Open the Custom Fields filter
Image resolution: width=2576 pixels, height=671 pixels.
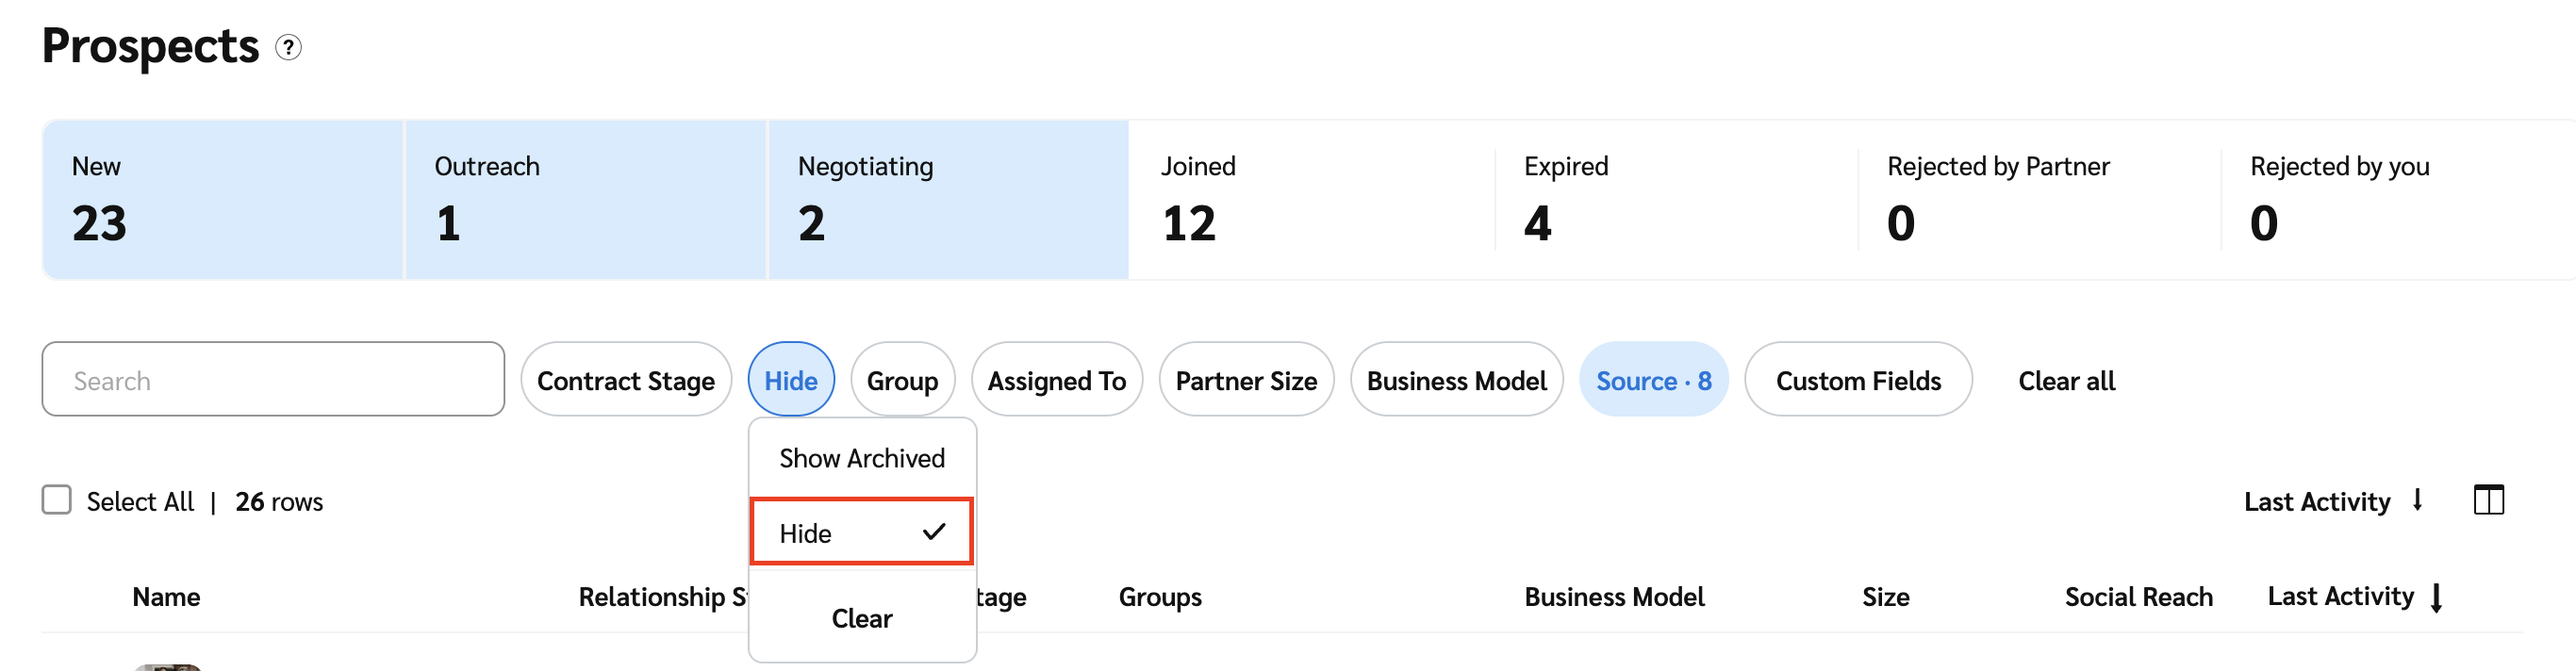pyautogui.click(x=1858, y=380)
